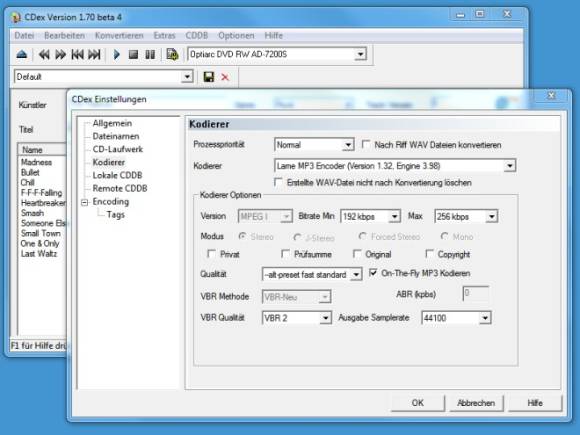The image size is (580, 435).
Task: Toggle Erstellte WAV-Datei nicht löschen checkbox
Action: 278,182
